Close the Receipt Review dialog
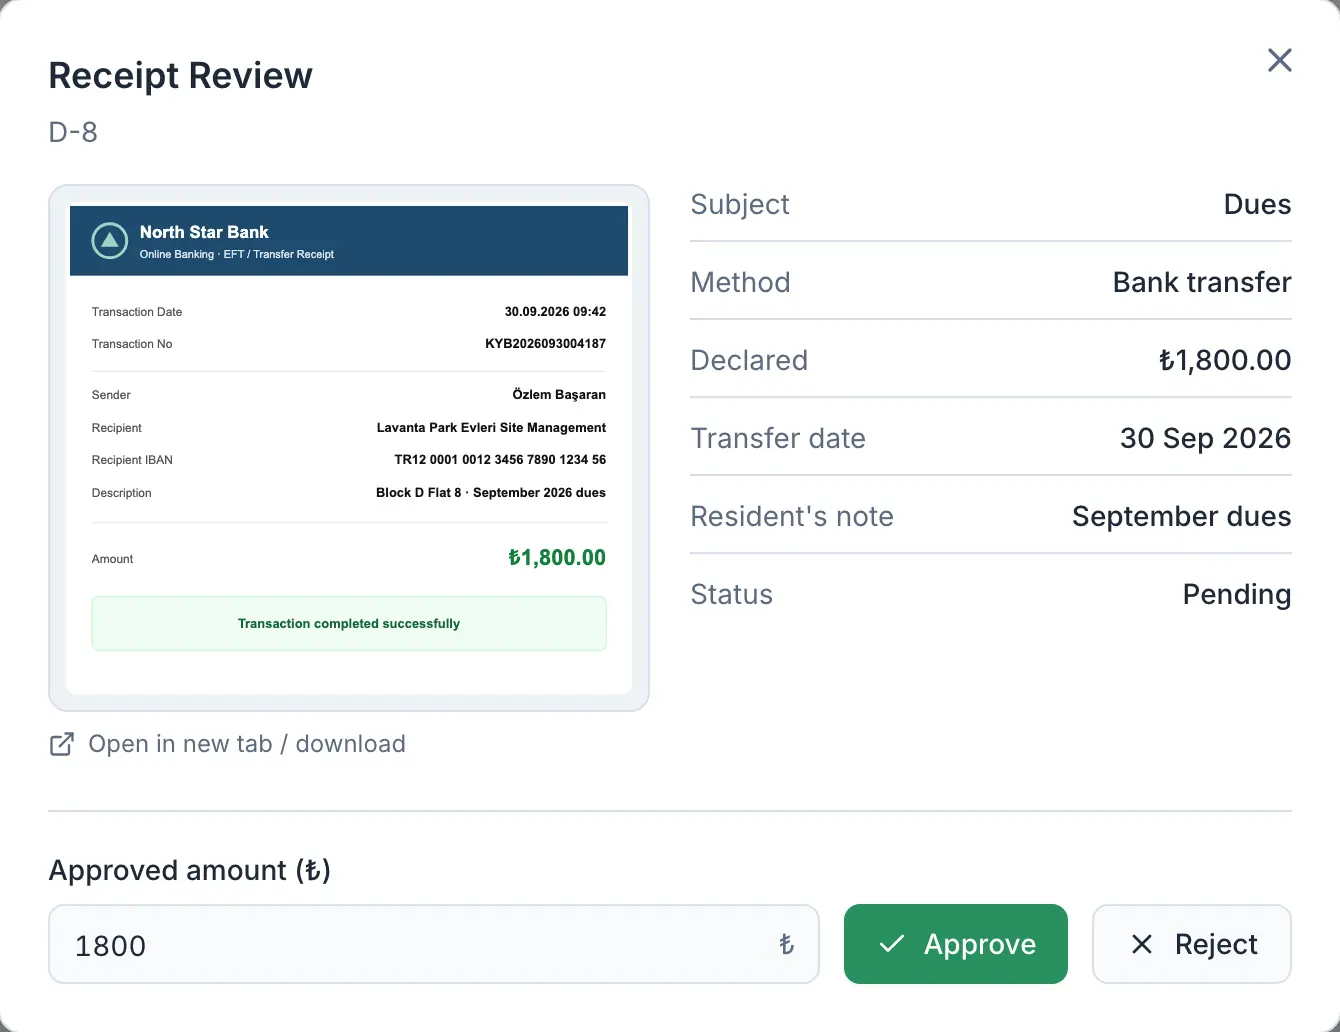The height and width of the screenshot is (1032, 1340). pyautogui.click(x=1279, y=60)
